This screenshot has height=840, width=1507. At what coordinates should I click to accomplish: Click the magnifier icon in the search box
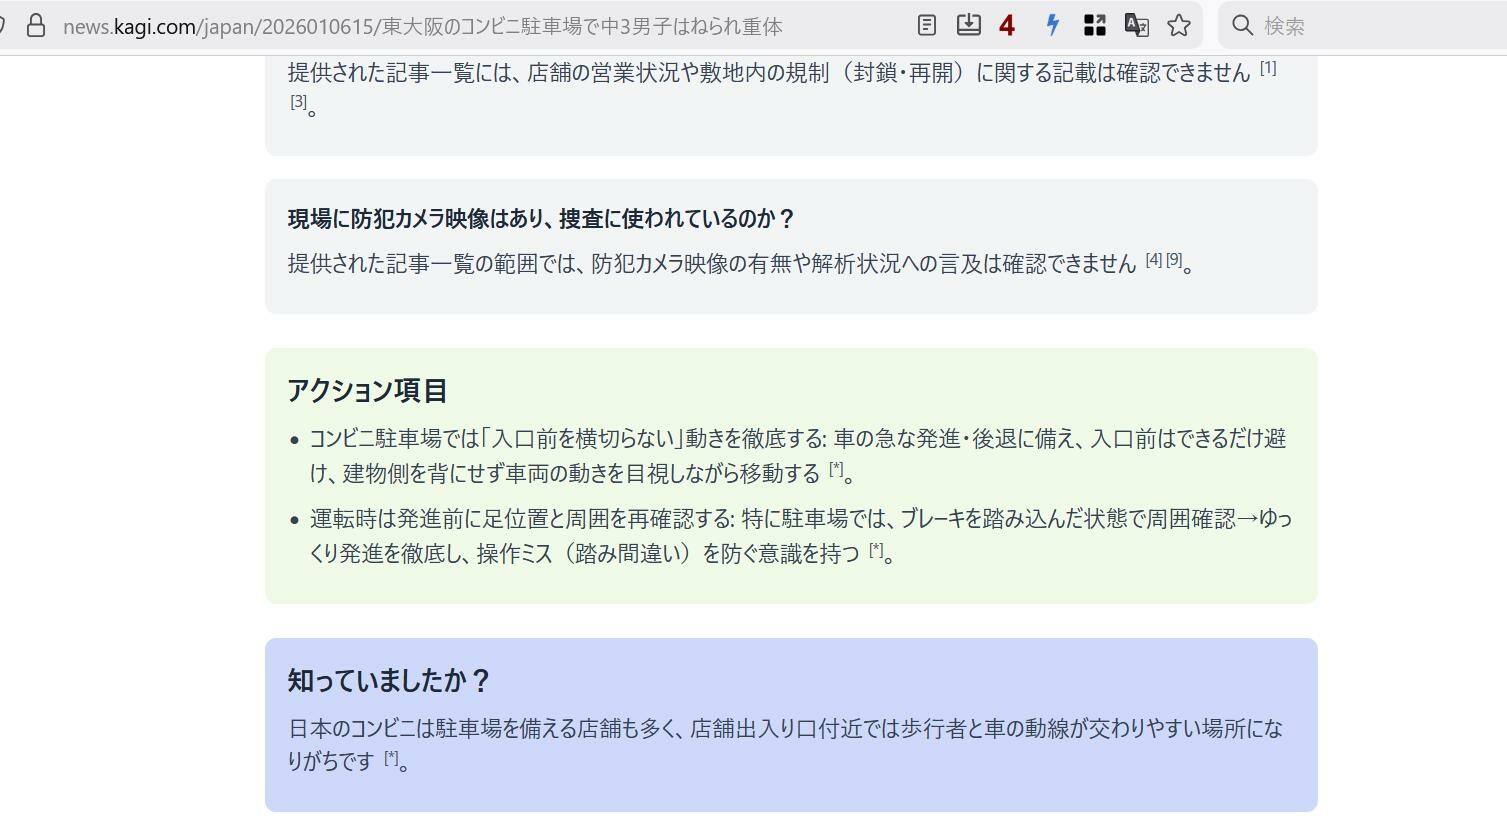pos(1242,26)
